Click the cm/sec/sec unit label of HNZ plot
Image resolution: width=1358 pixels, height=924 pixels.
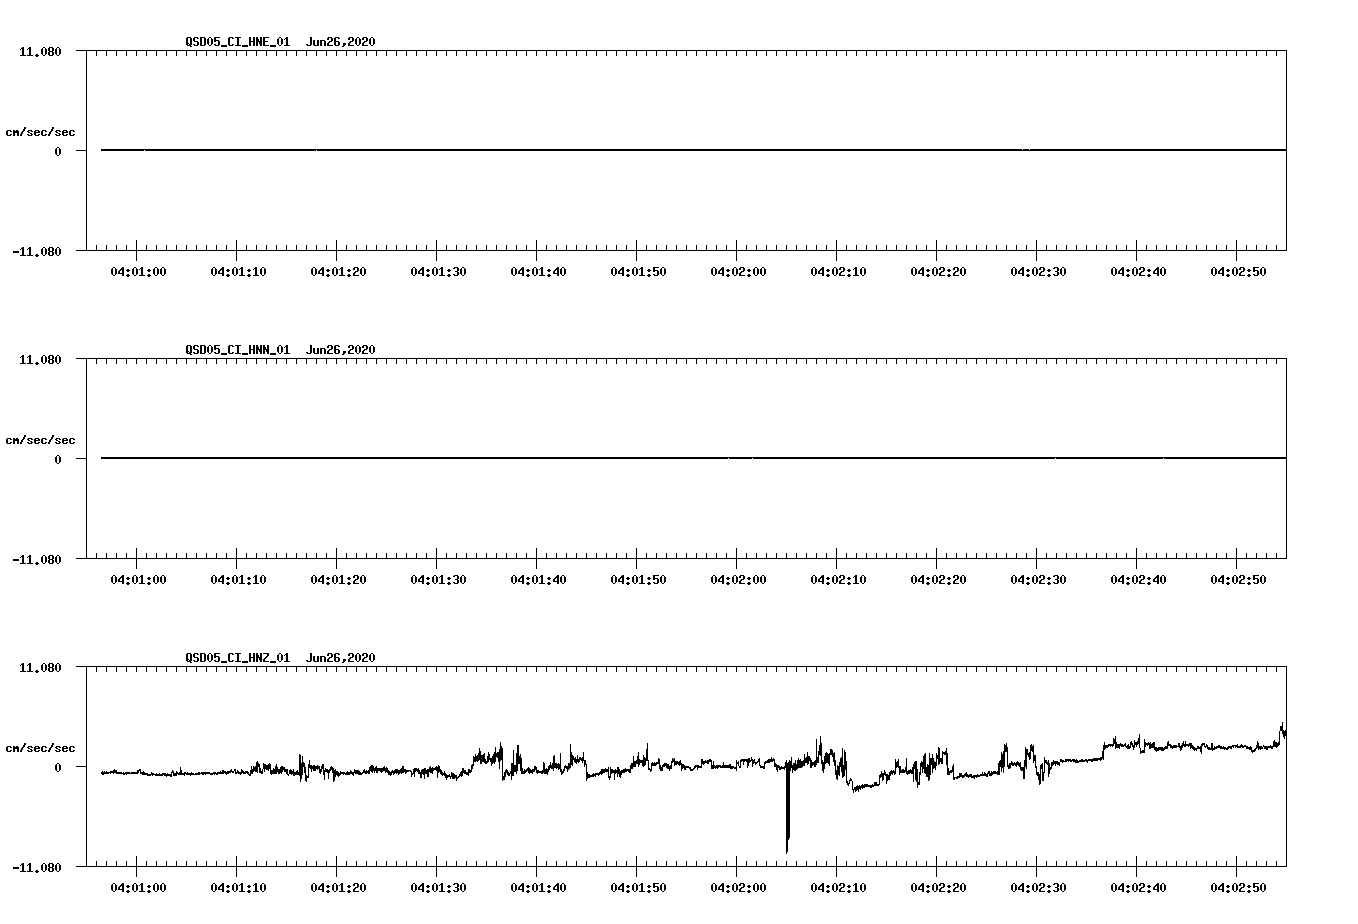pos(40,748)
